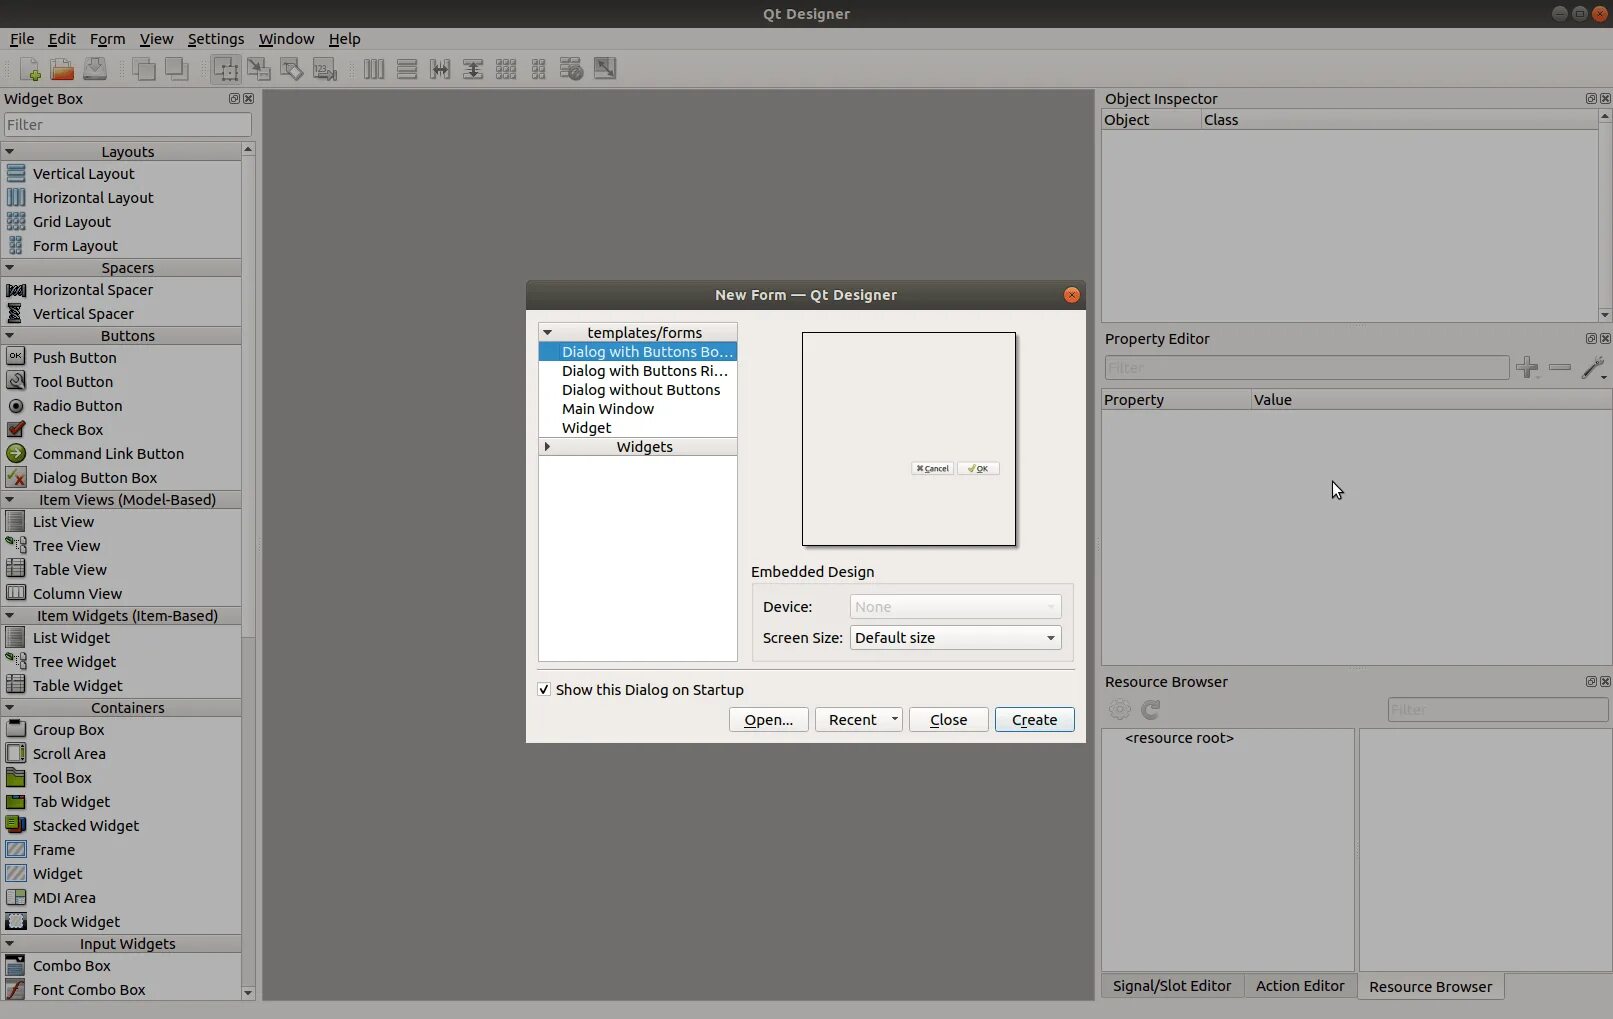Image resolution: width=1613 pixels, height=1019 pixels.
Task: Click the Lay Out Horizontally toolbar icon
Action: 374,69
